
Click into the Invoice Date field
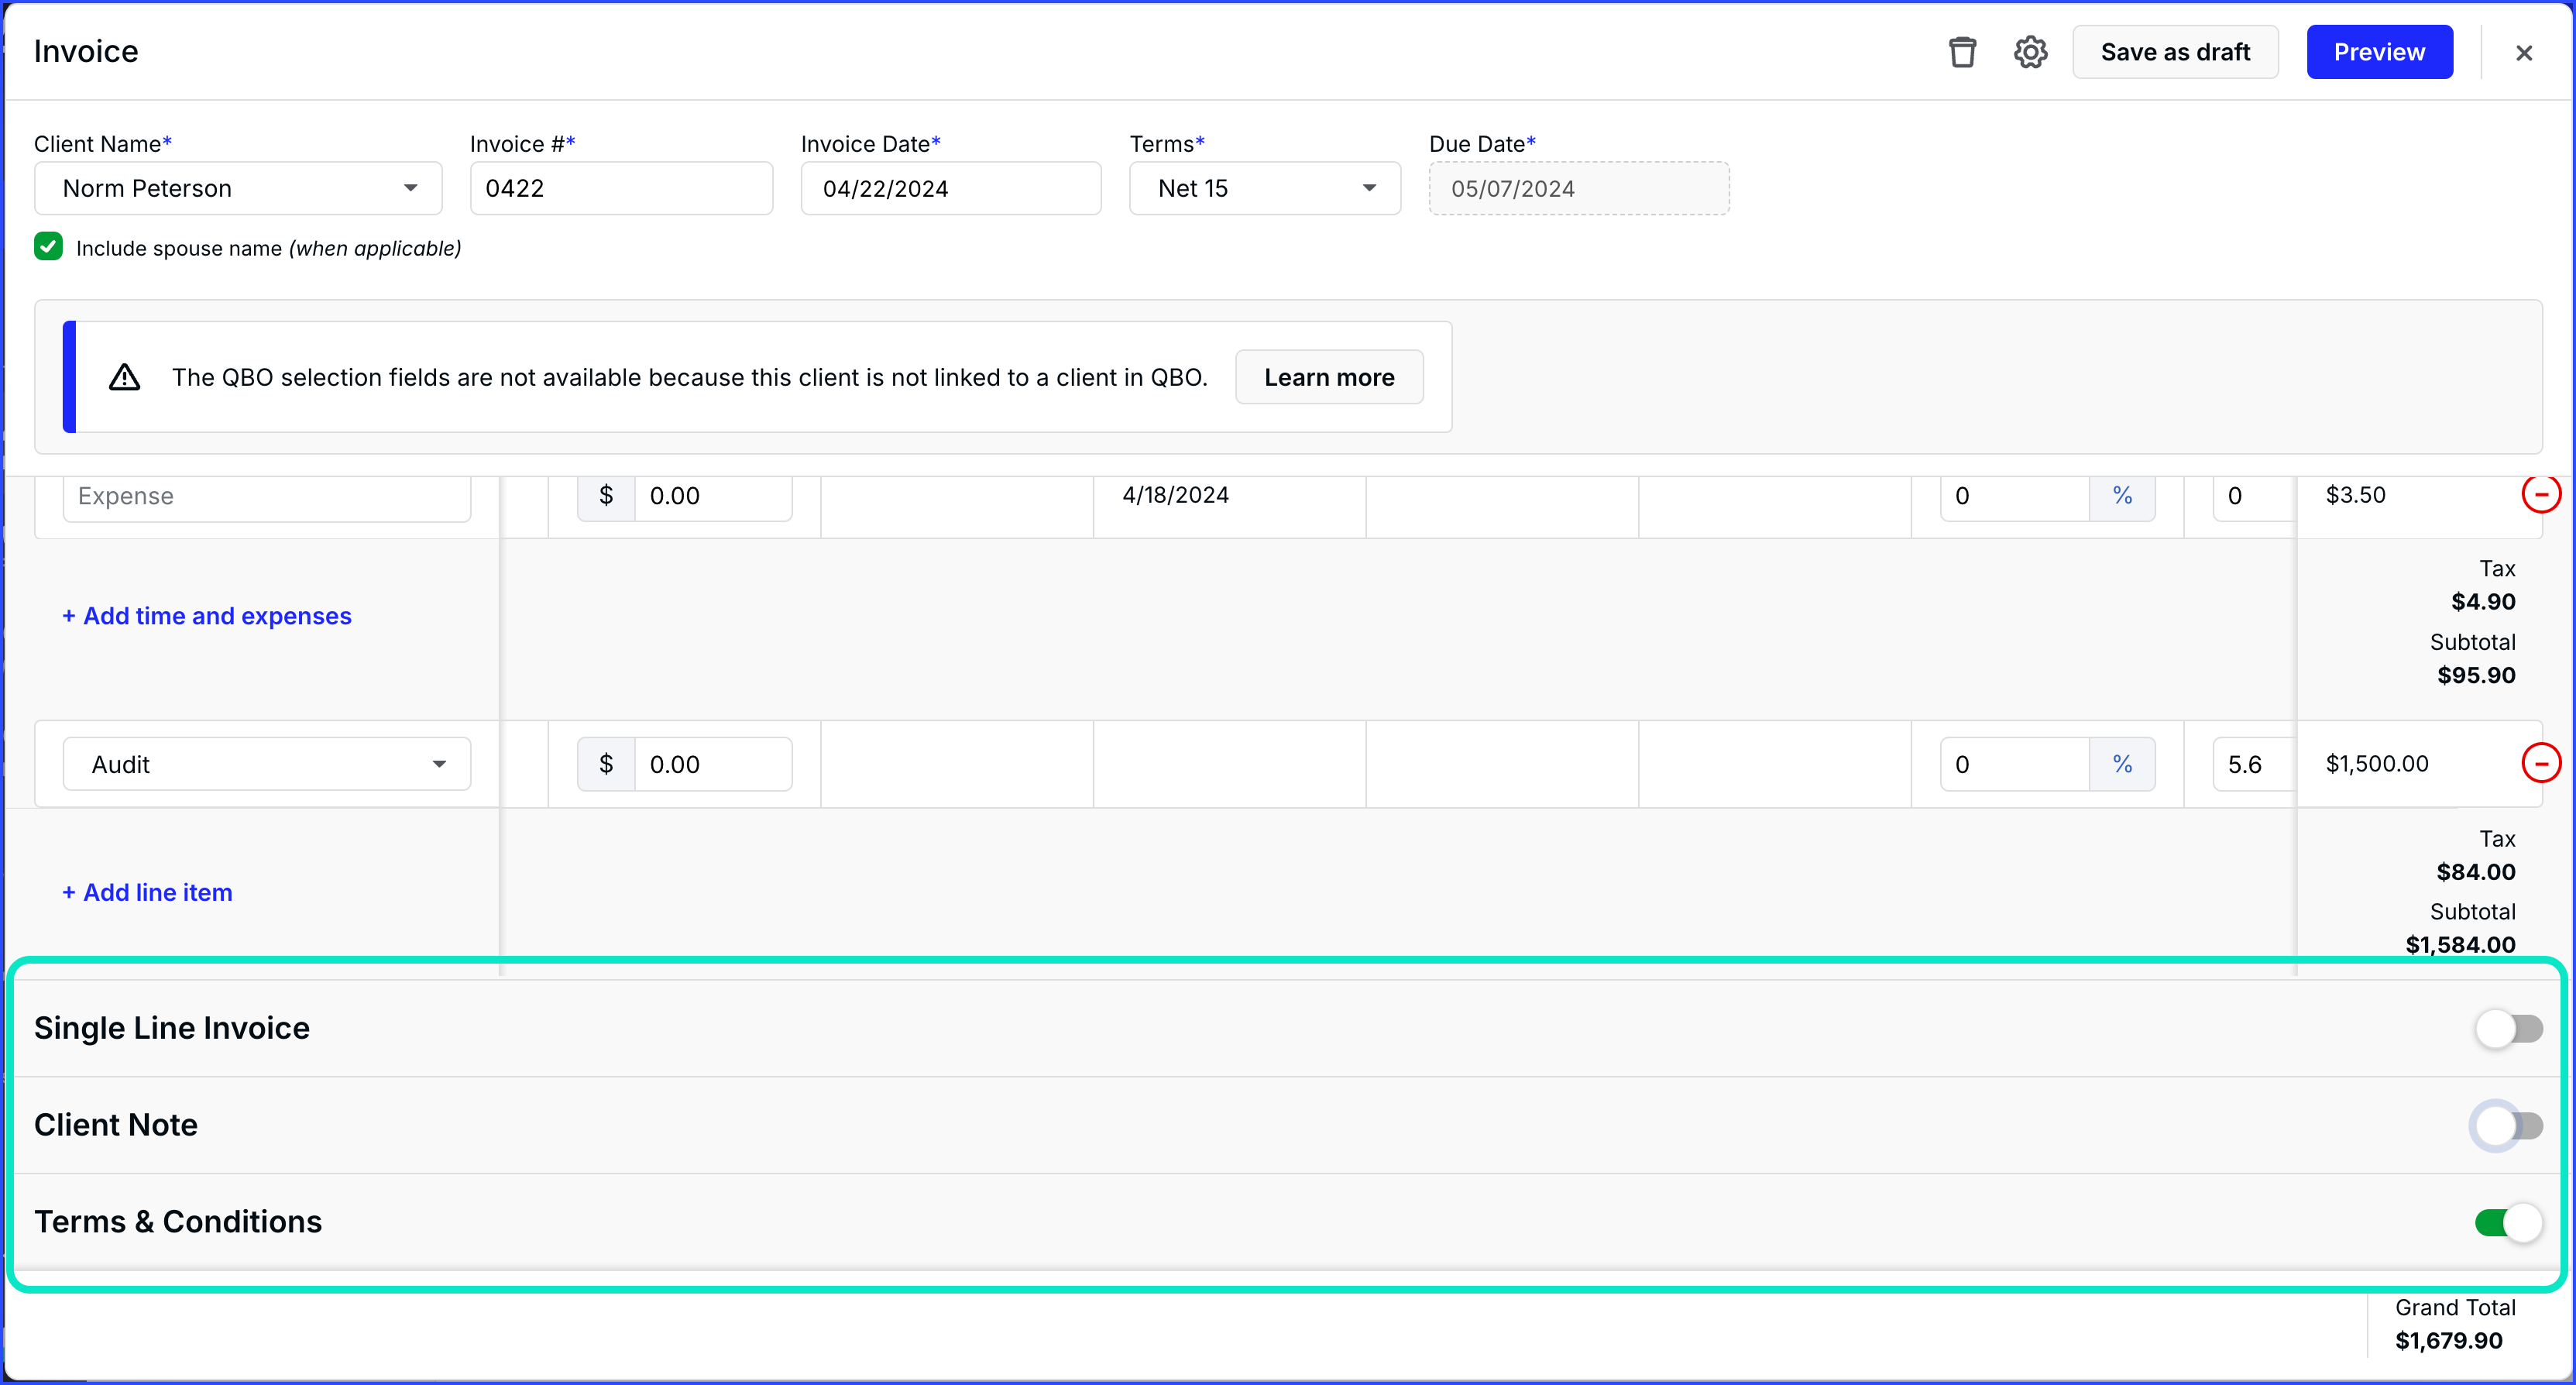[x=950, y=188]
